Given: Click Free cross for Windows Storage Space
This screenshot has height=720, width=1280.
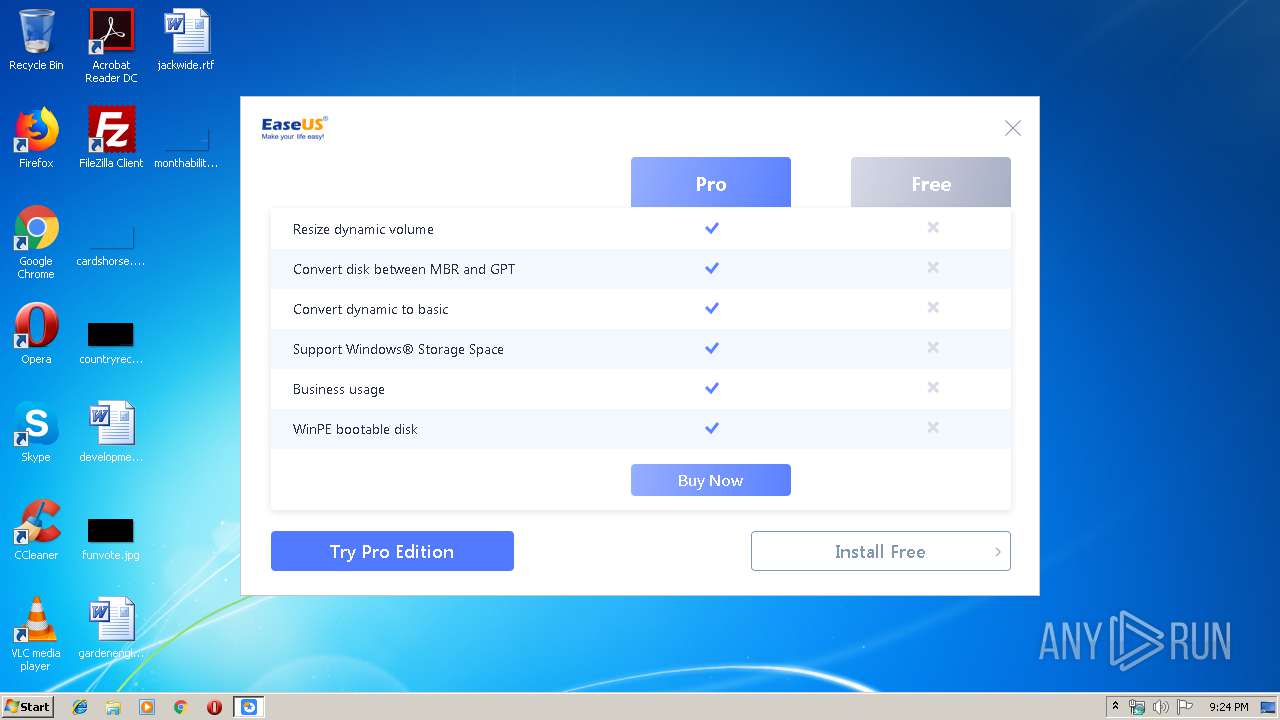Looking at the screenshot, I should (933, 347).
